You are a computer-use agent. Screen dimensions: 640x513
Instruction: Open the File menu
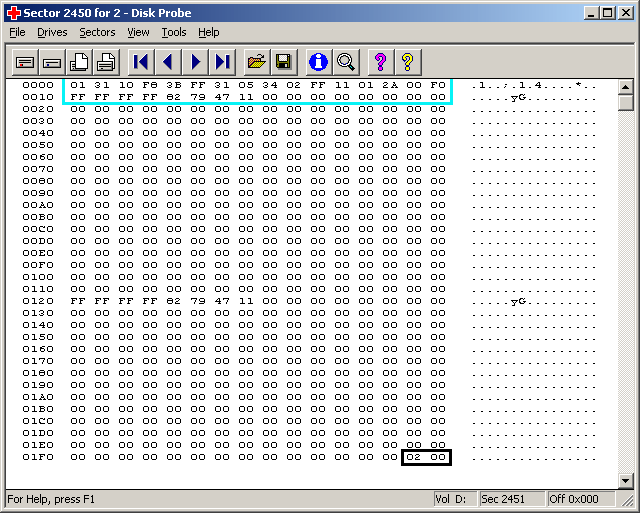point(17,32)
